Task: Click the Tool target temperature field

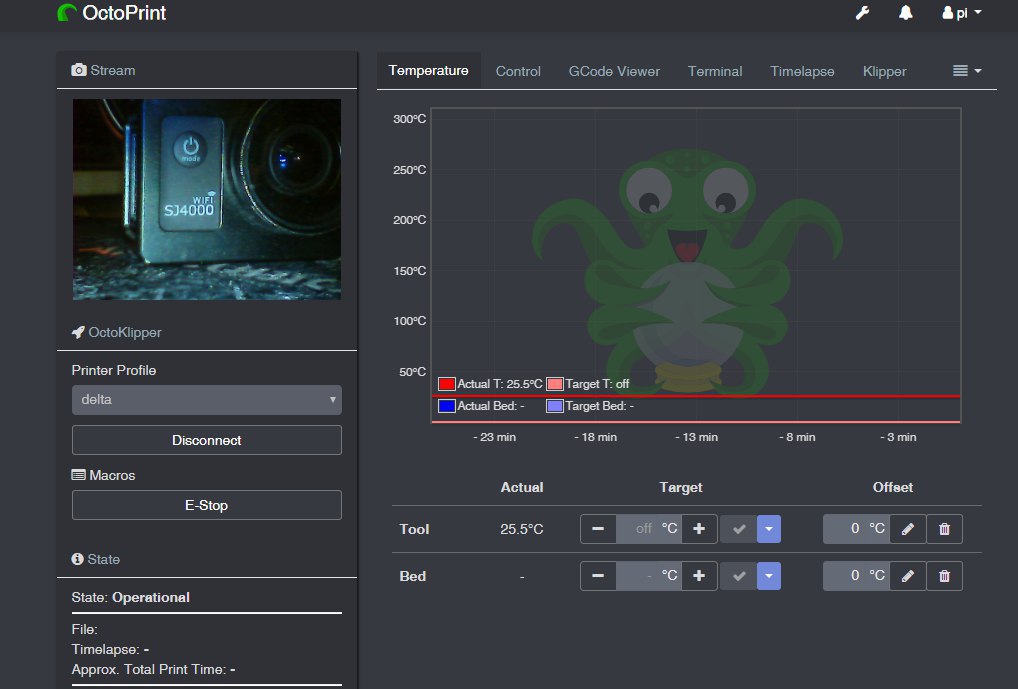Action: pos(649,529)
